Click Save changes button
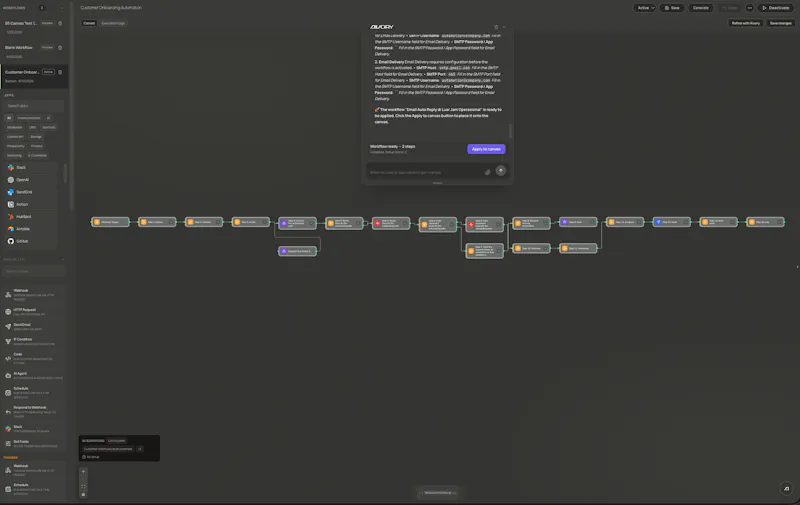The image size is (800, 505). tap(781, 23)
